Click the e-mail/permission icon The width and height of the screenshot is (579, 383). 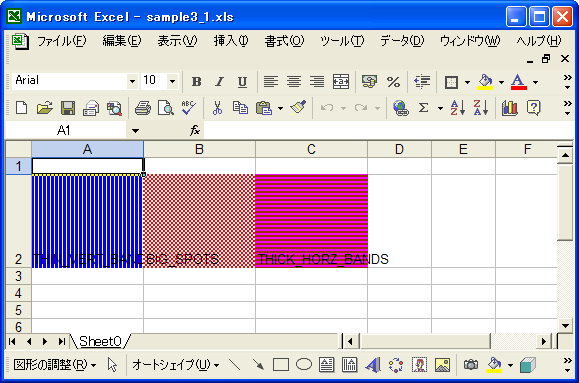pos(91,108)
